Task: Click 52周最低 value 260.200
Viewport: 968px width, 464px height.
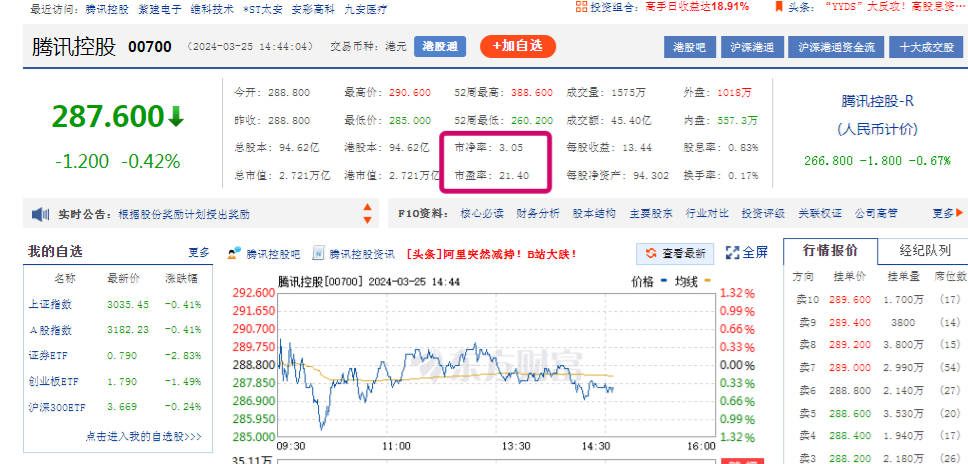Action: 532,120
